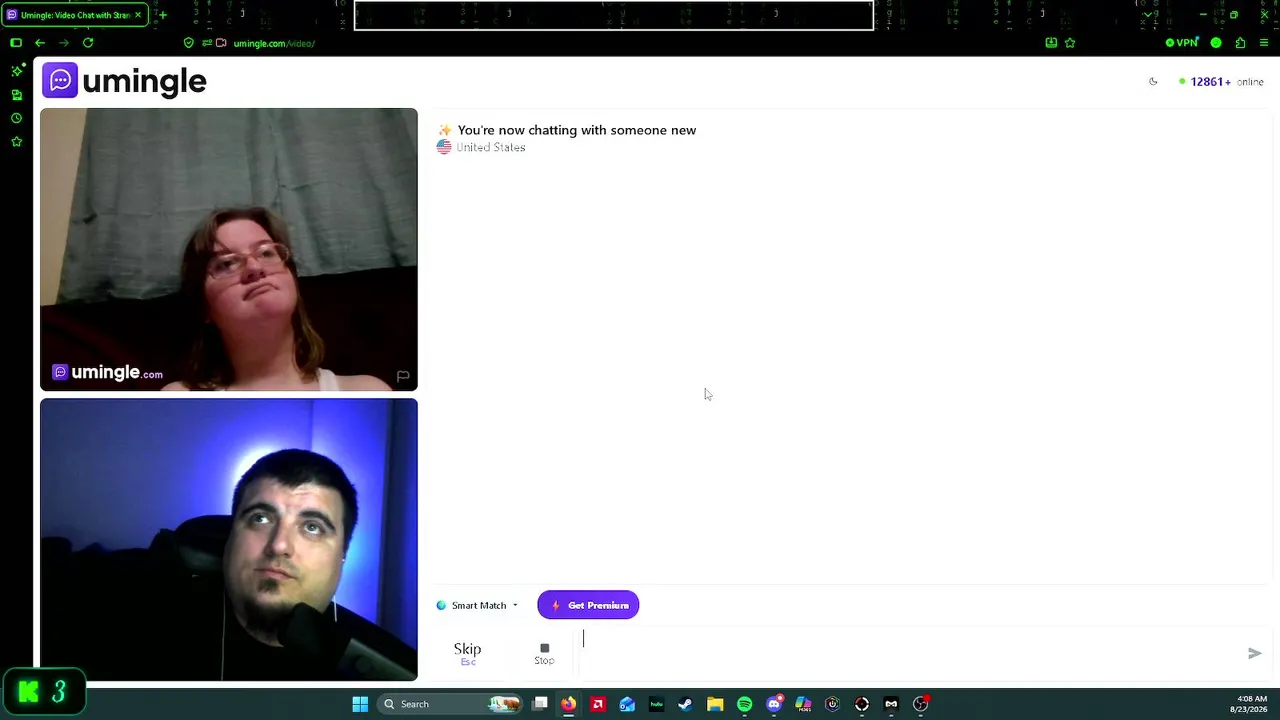Click the Firefox taskbar icon
1280x720 pixels.
568,704
